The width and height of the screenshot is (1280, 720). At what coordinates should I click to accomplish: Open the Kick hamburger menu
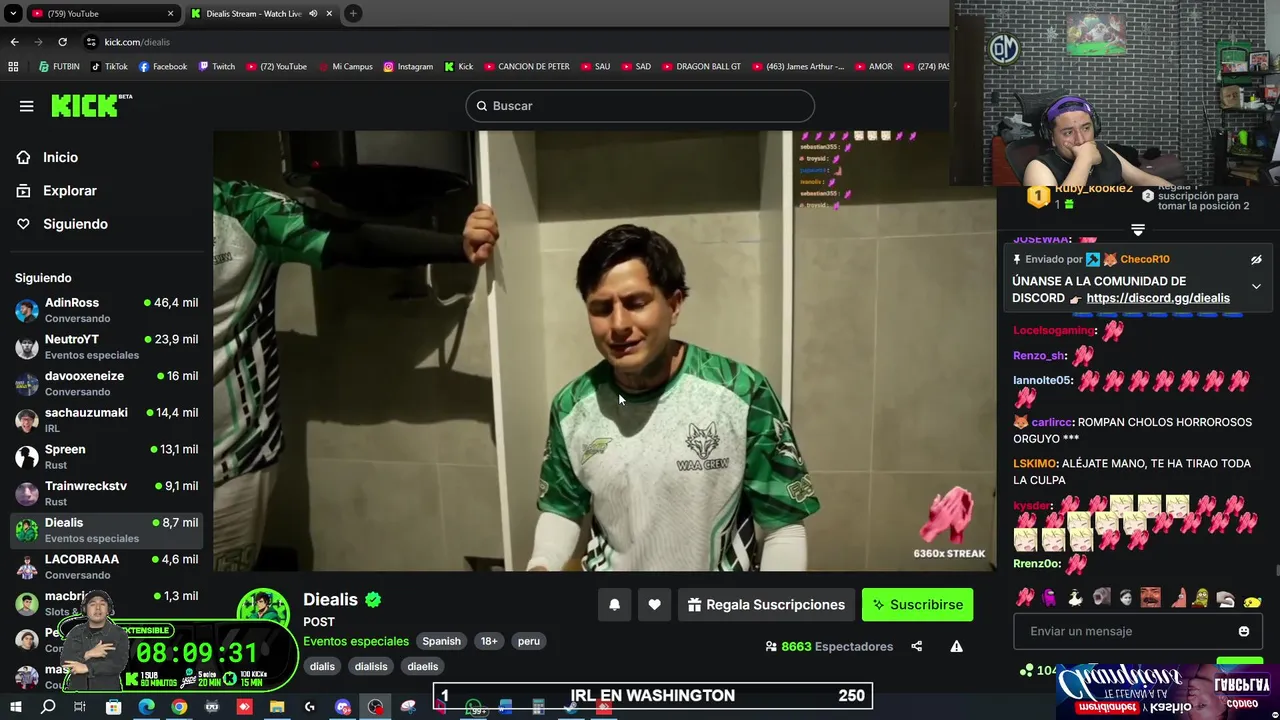coord(27,106)
